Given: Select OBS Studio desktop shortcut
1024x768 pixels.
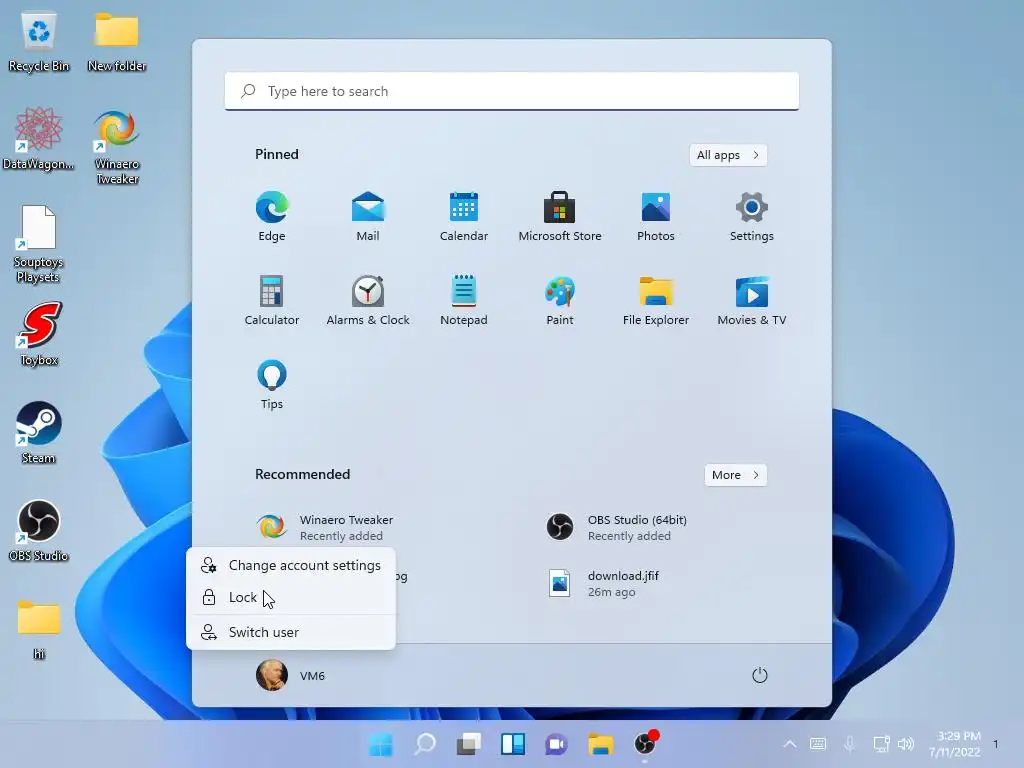Looking at the screenshot, I should pyautogui.click(x=39, y=530).
